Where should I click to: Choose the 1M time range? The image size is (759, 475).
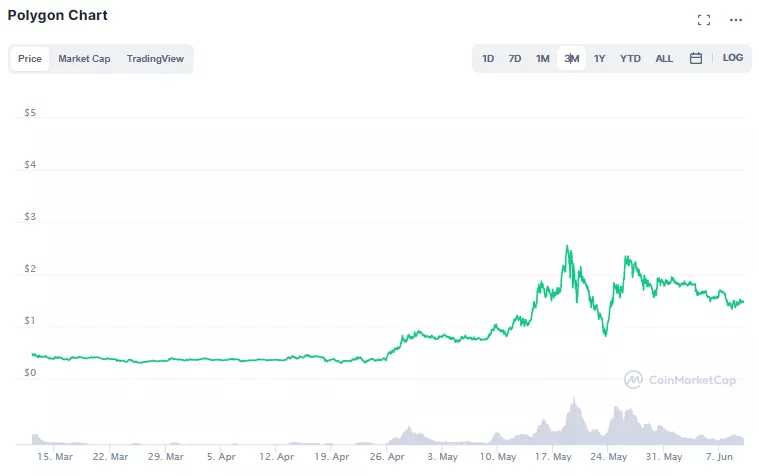coord(543,58)
